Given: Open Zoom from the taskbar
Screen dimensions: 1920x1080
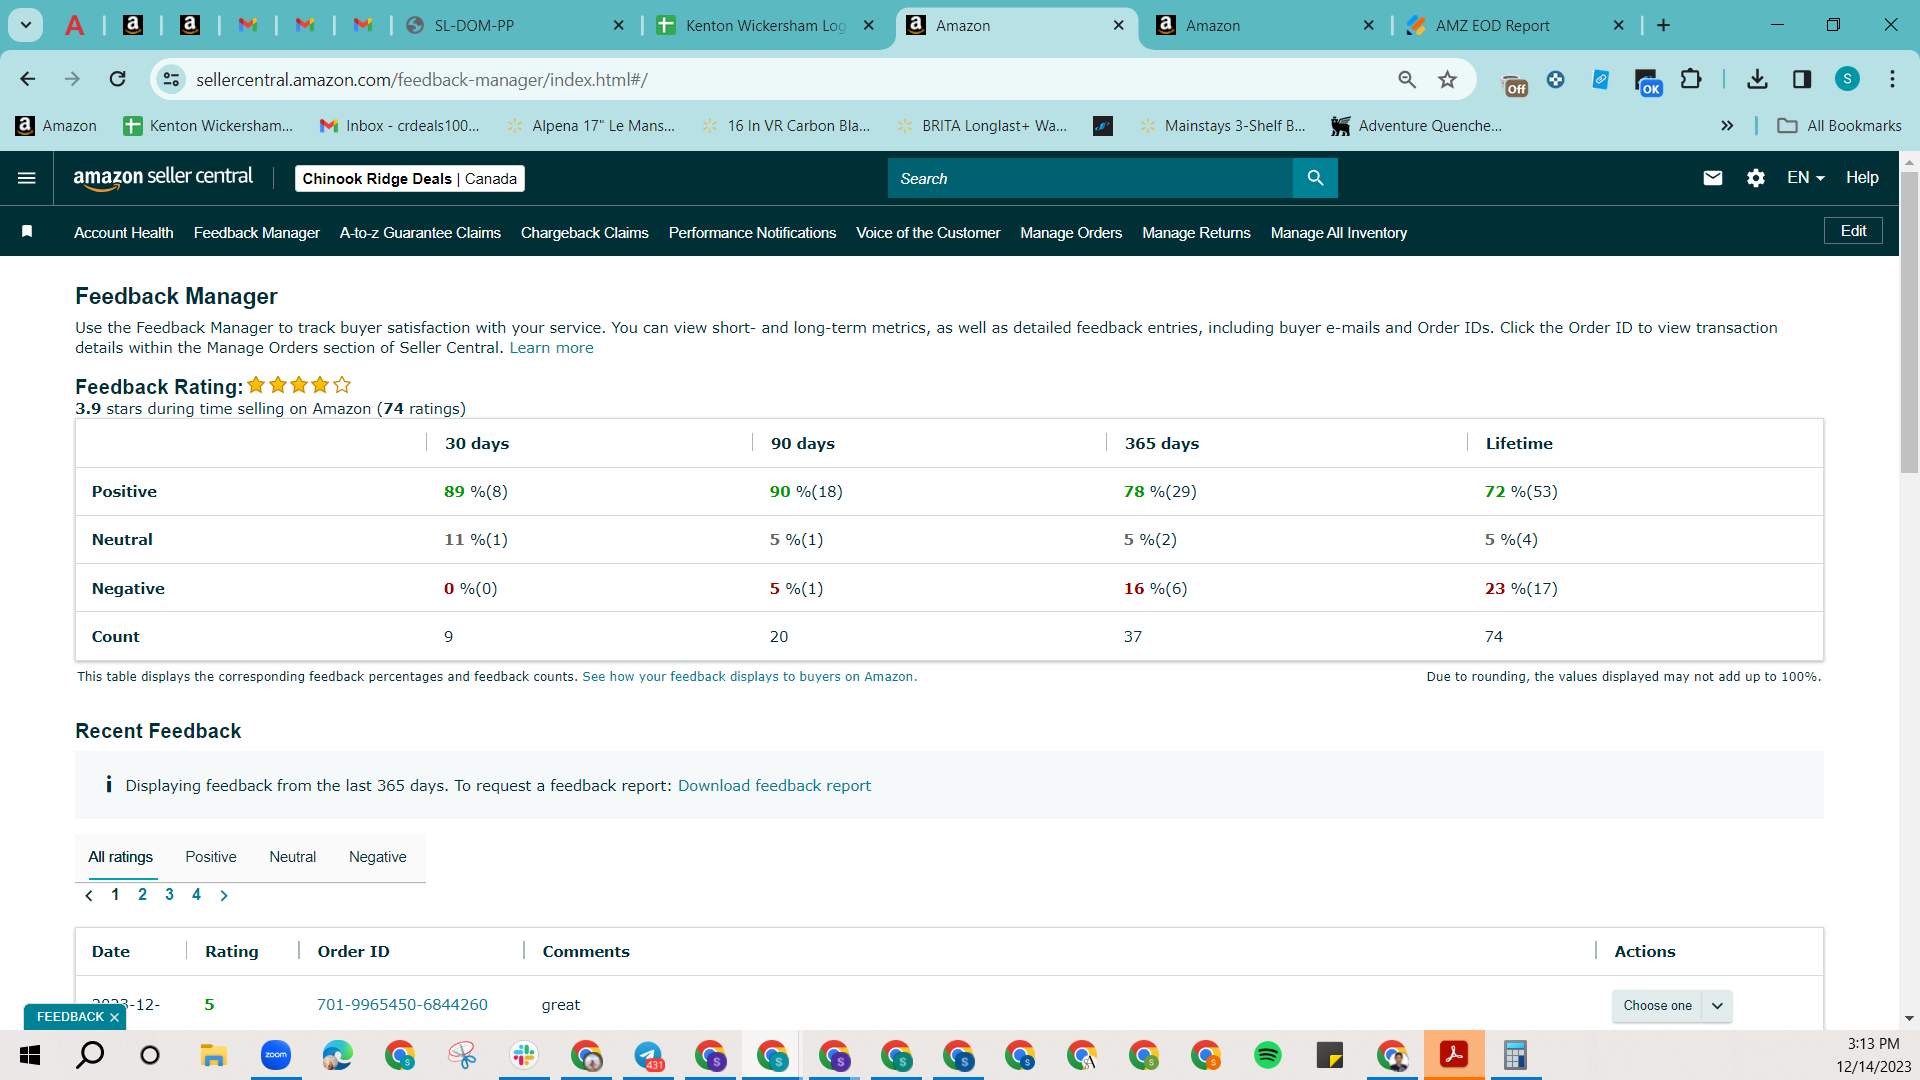Looking at the screenshot, I should tap(276, 1055).
